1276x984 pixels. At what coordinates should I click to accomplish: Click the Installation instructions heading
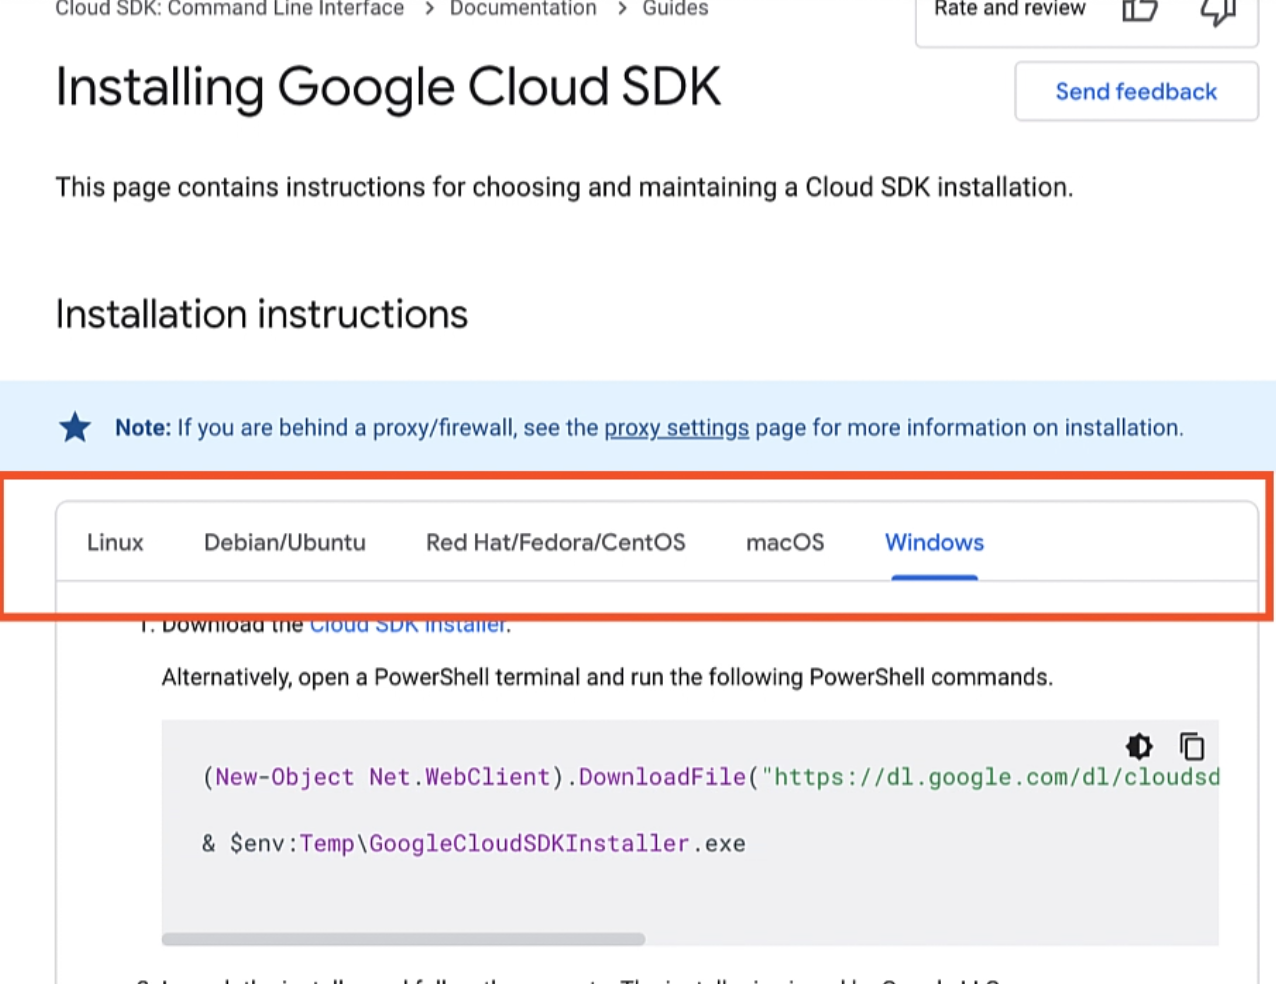point(261,314)
